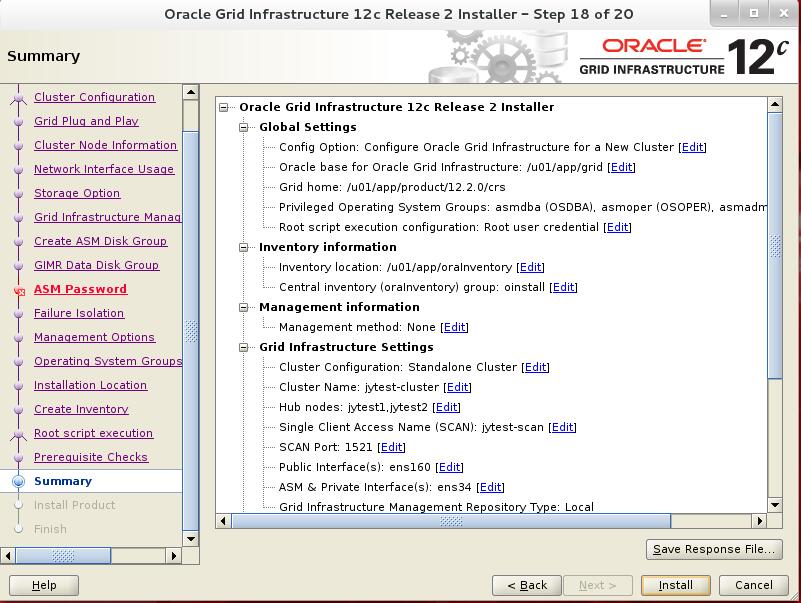The image size is (801, 603).
Task: Open GIMR Data Disk Group step
Action: (97, 265)
